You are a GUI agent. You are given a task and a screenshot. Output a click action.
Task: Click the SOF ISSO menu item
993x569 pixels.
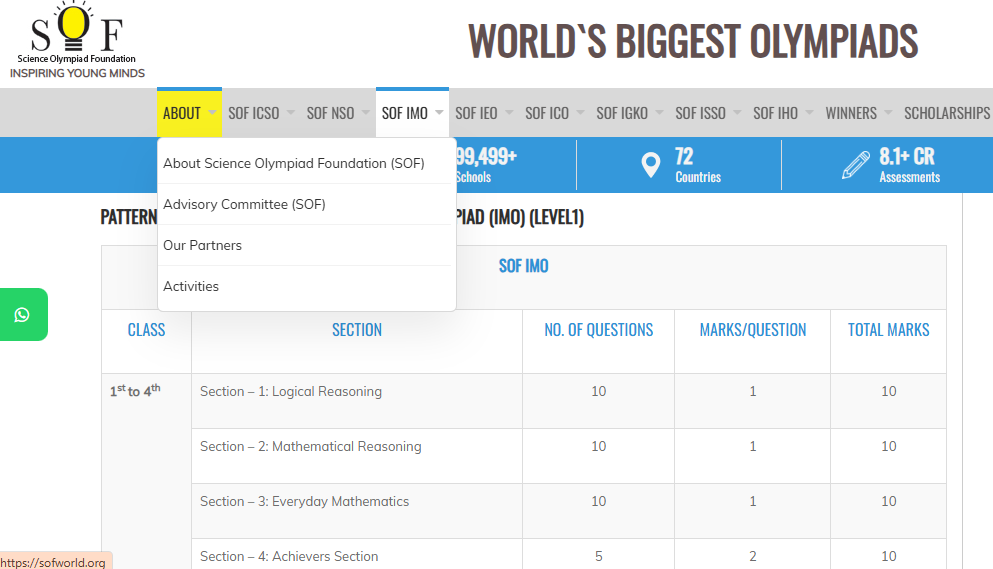[700, 113]
